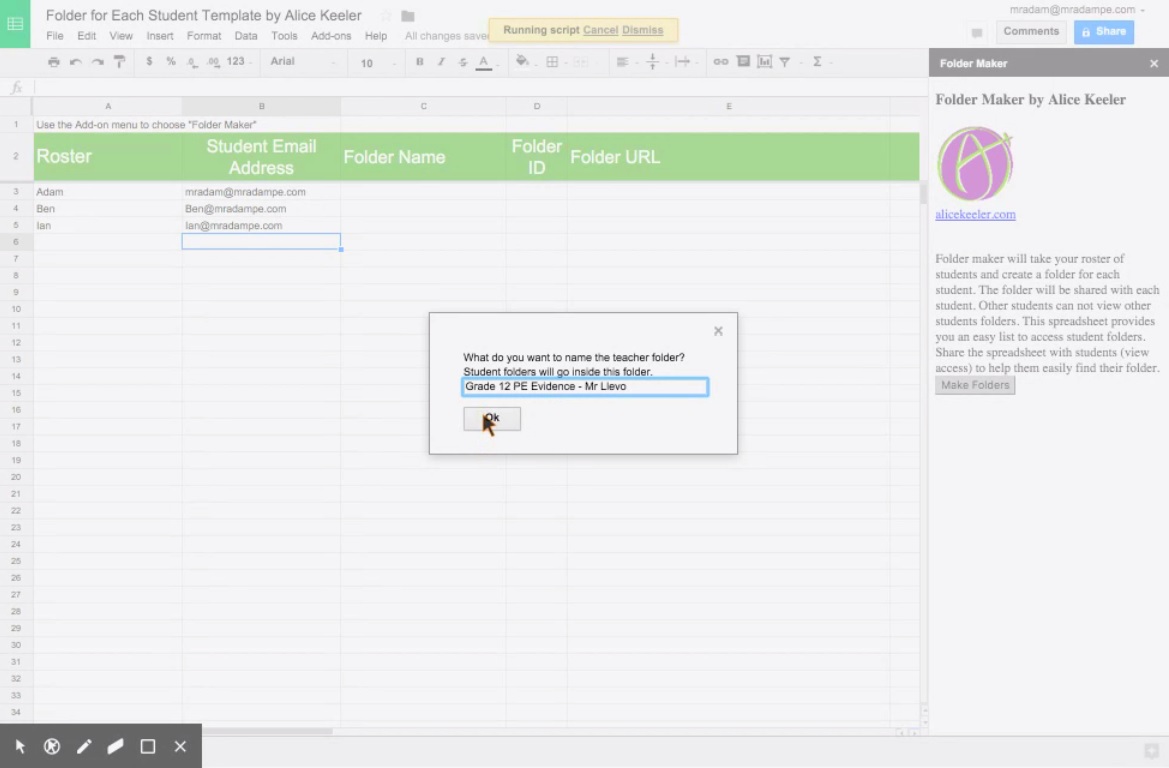Viewport: 1169px width, 768px height.
Task: Click the Alice Keeler logo image
Action: (x=974, y=164)
